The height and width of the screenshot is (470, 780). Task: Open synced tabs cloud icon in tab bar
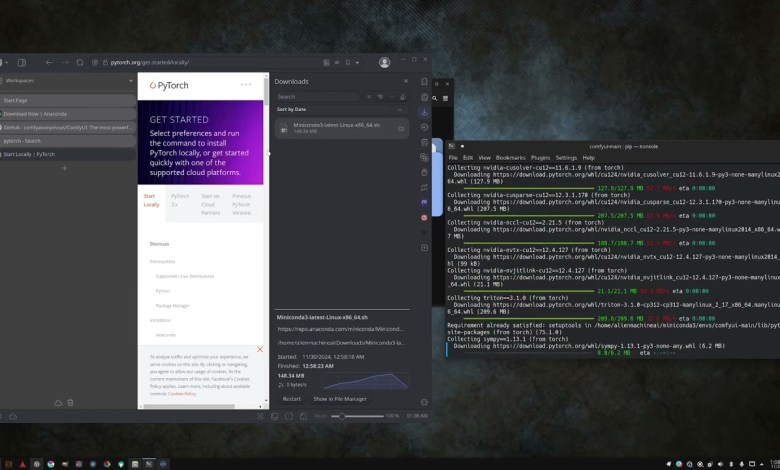(58, 403)
